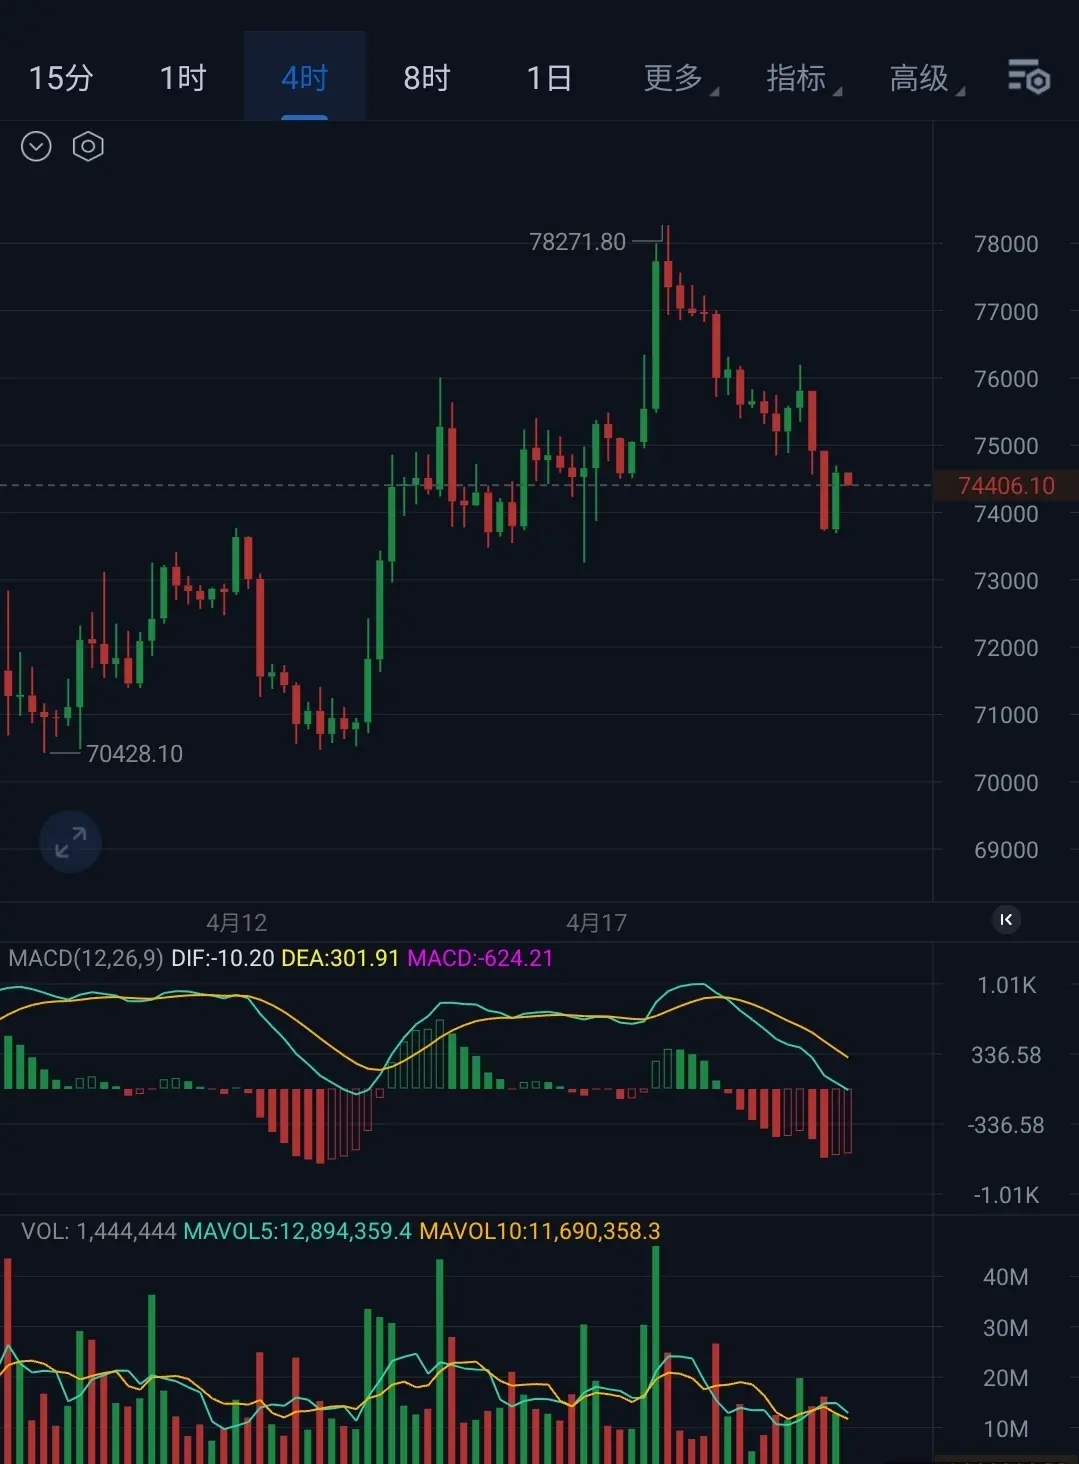Click the 70000 price axis label

[x=1006, y=783]
